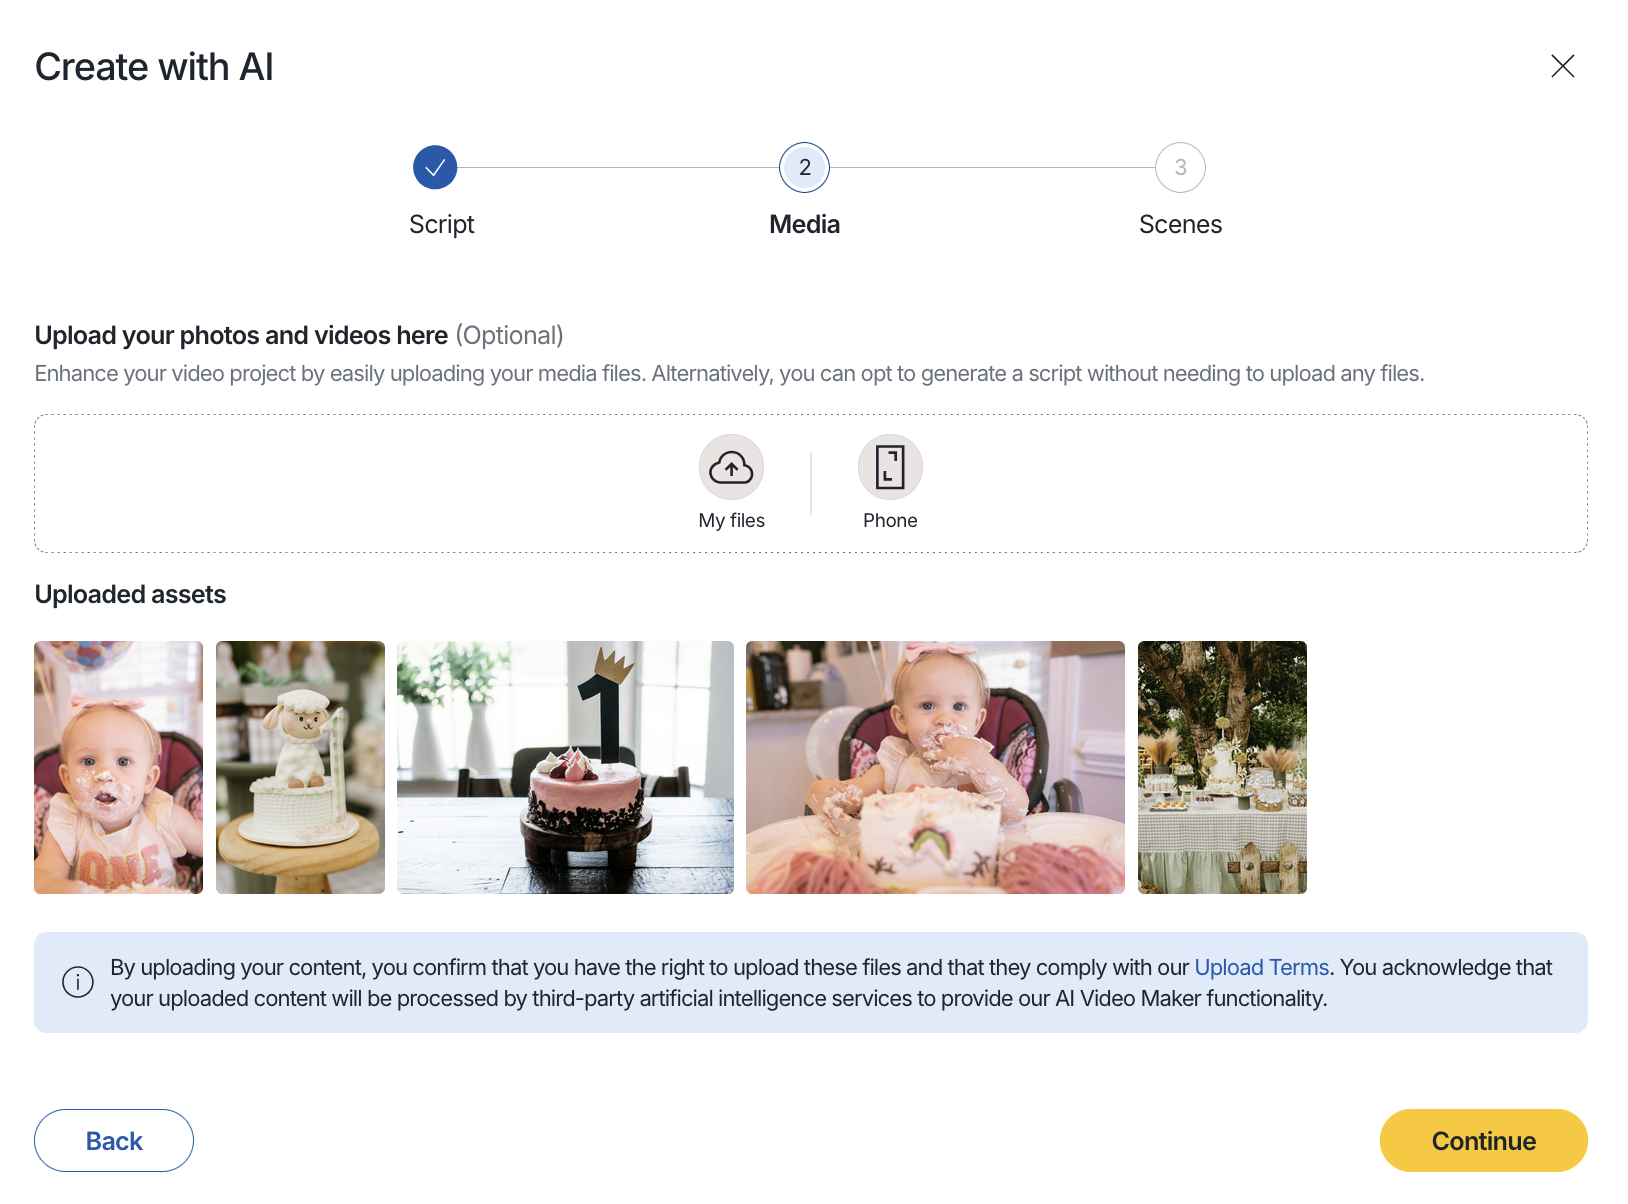The height and width of the screenshot is (1204, 1628).
Task: Select the baby smashing cake thumbnail
Action: click(x=935, y=767)
